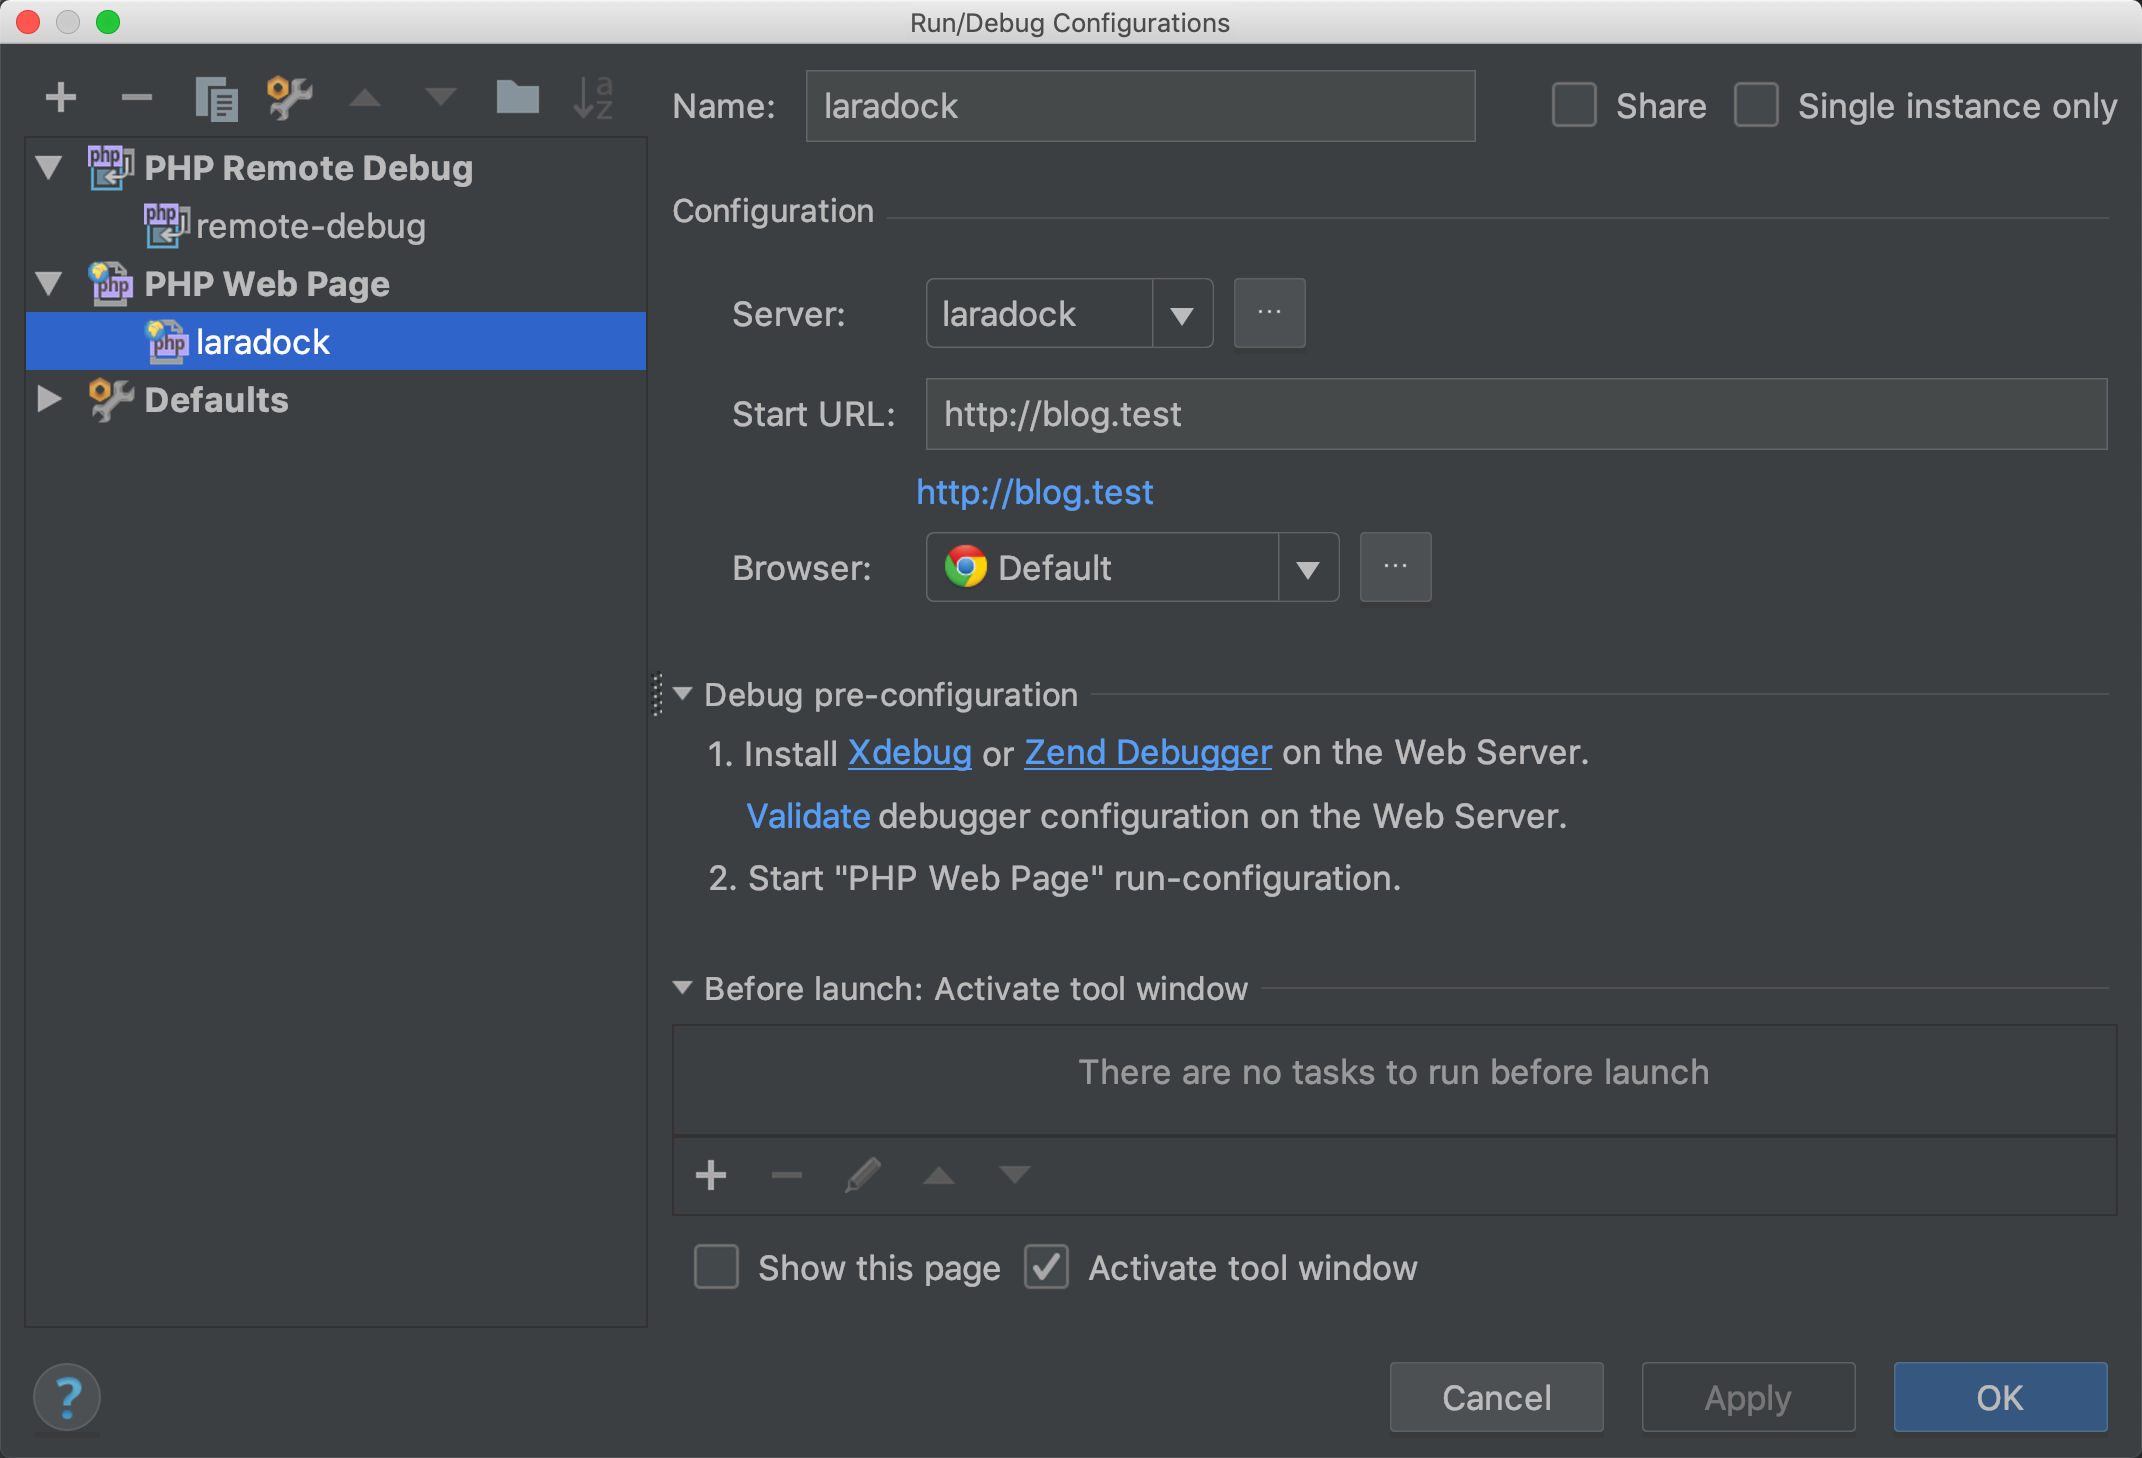Open the Server dropdown

[x=1181, y=315]
